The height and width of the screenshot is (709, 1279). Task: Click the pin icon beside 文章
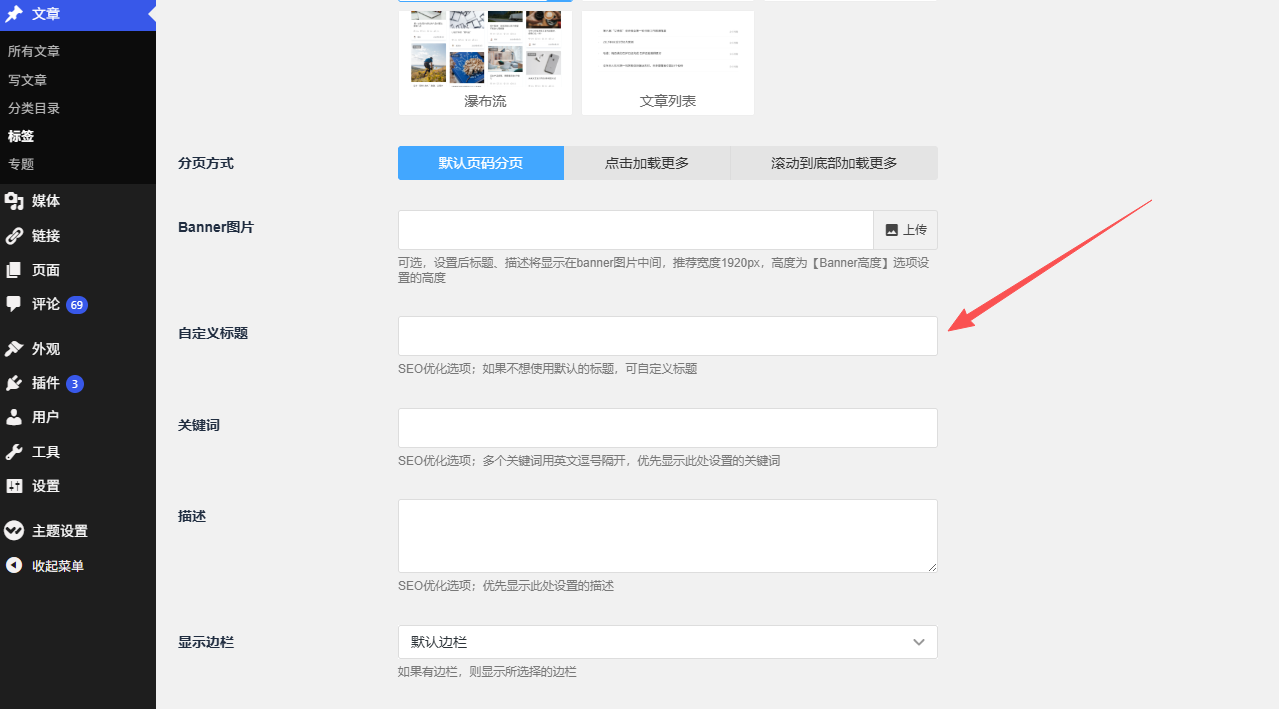tap(14, 14)
